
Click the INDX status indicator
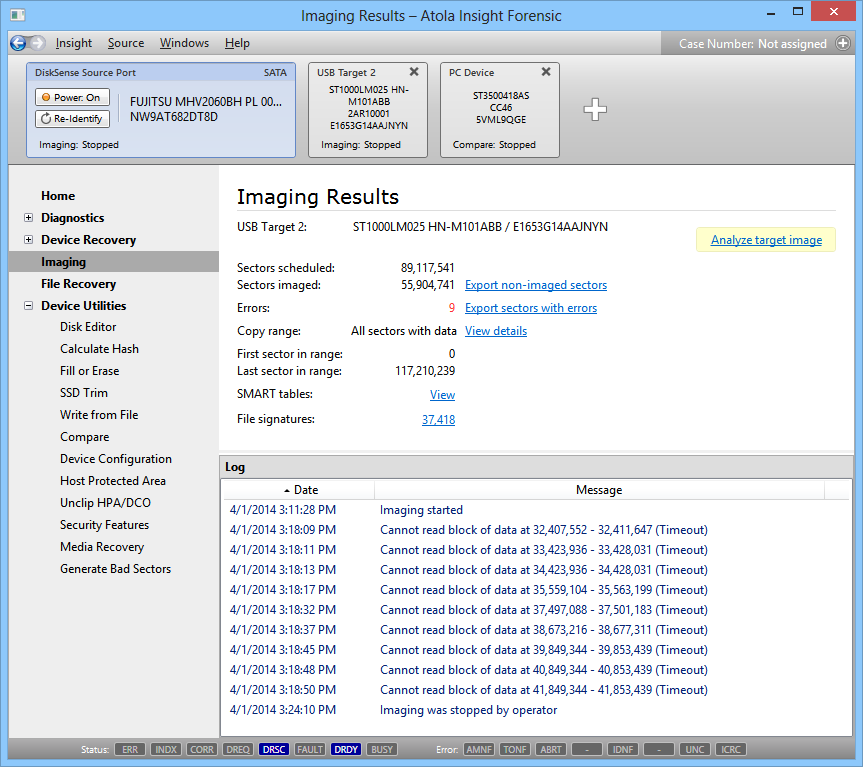(166, 749)
